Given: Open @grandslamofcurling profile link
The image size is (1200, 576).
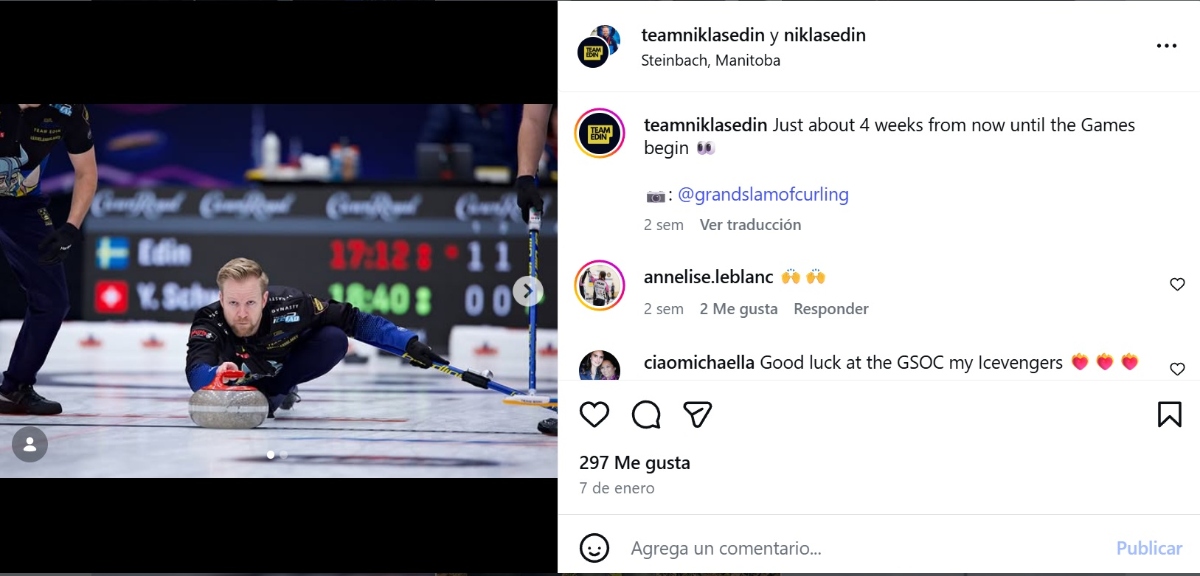Looking at the screenshot, I should 763,195.
